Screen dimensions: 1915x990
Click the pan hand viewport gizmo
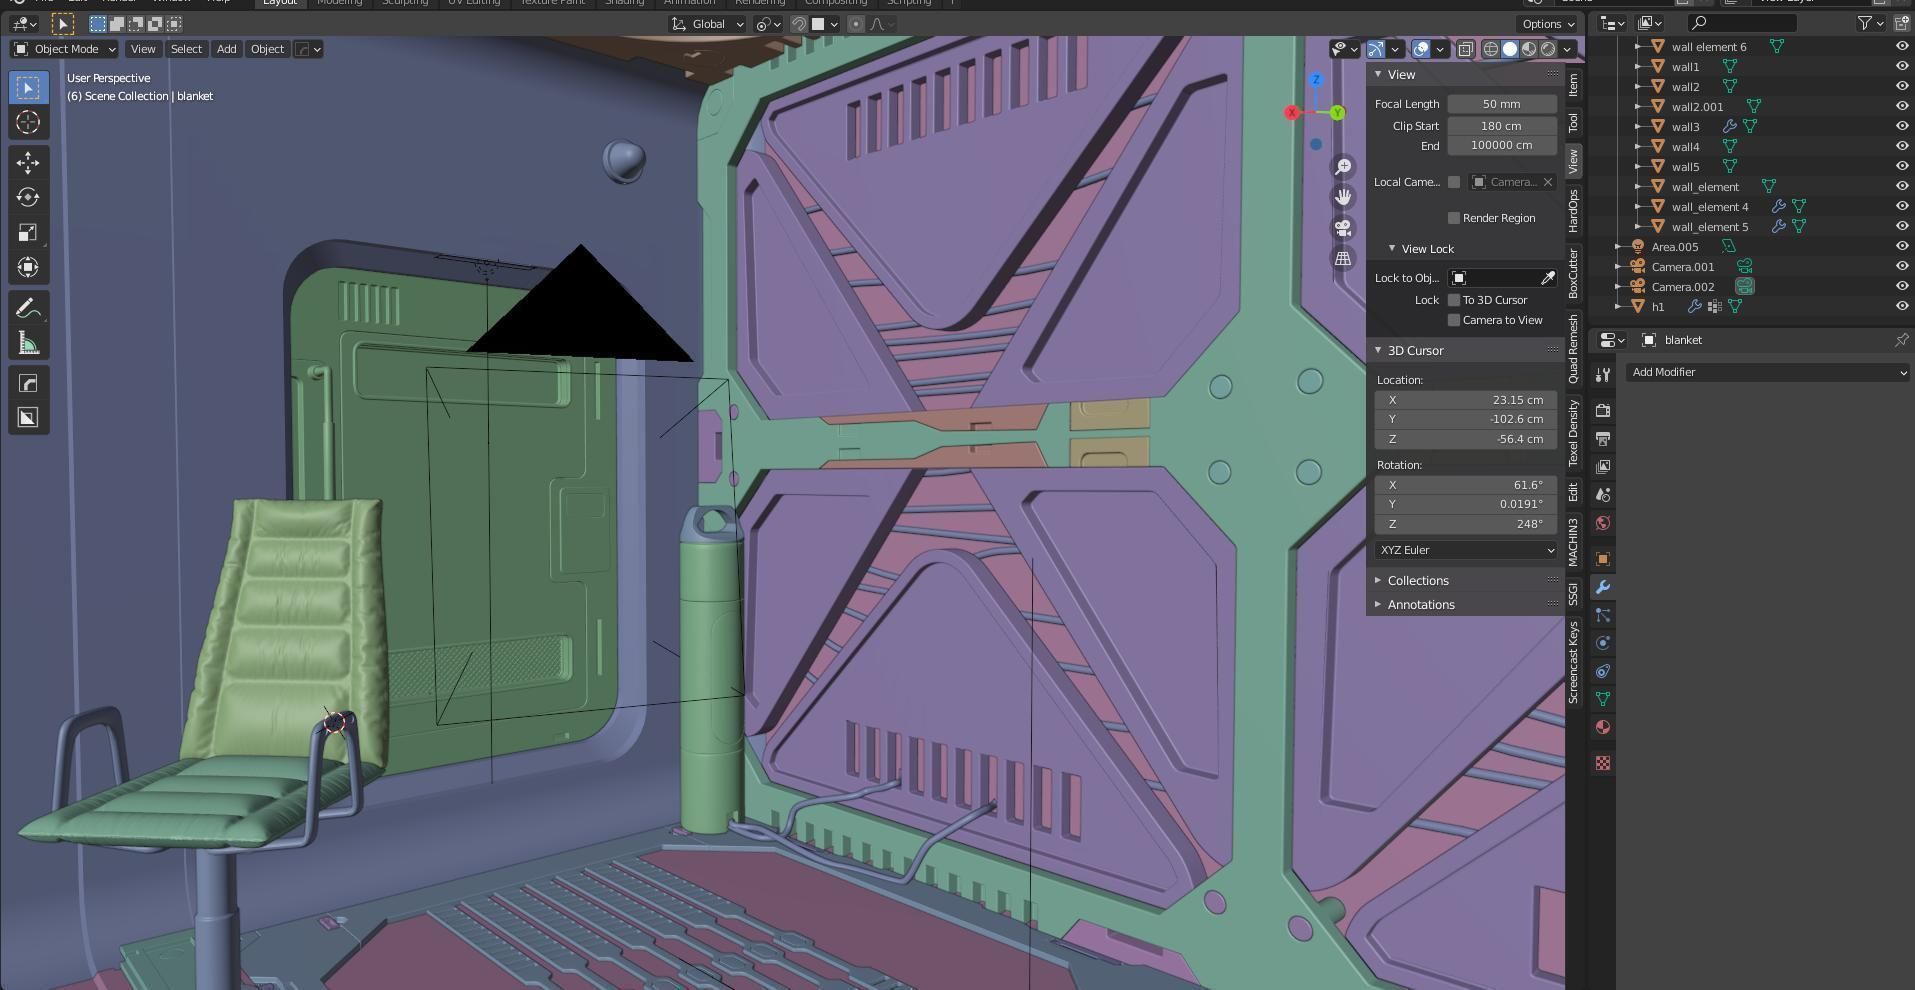tap(1343, 197)
